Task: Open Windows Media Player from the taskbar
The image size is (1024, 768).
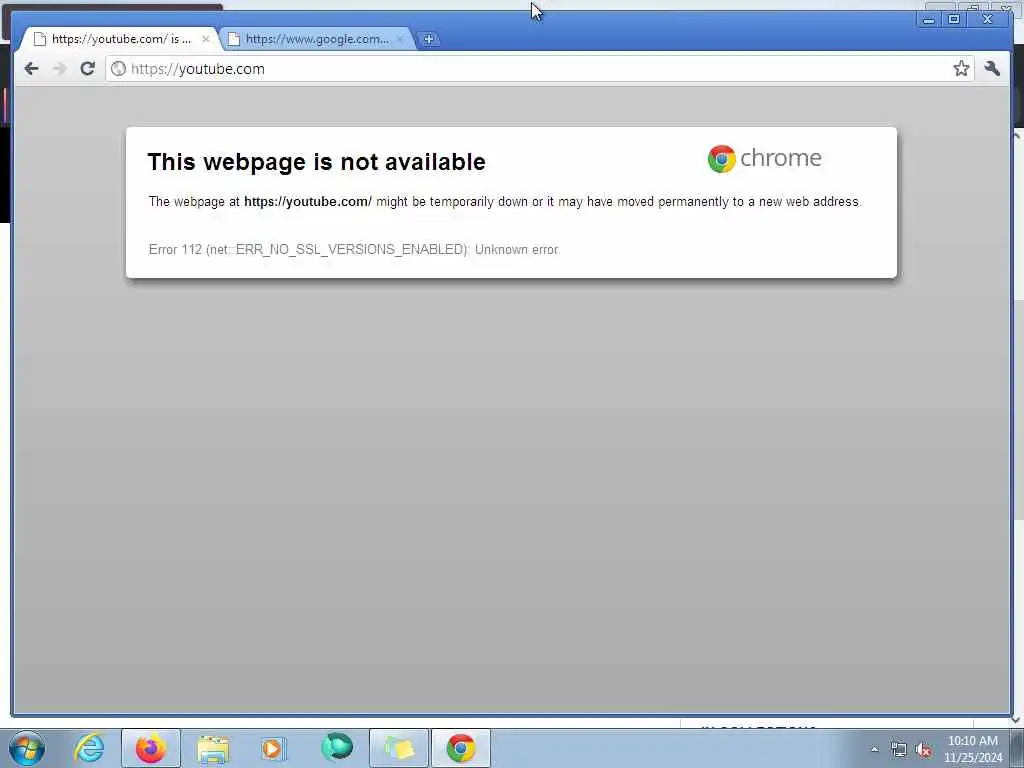Action: click(x=274, y=748)
